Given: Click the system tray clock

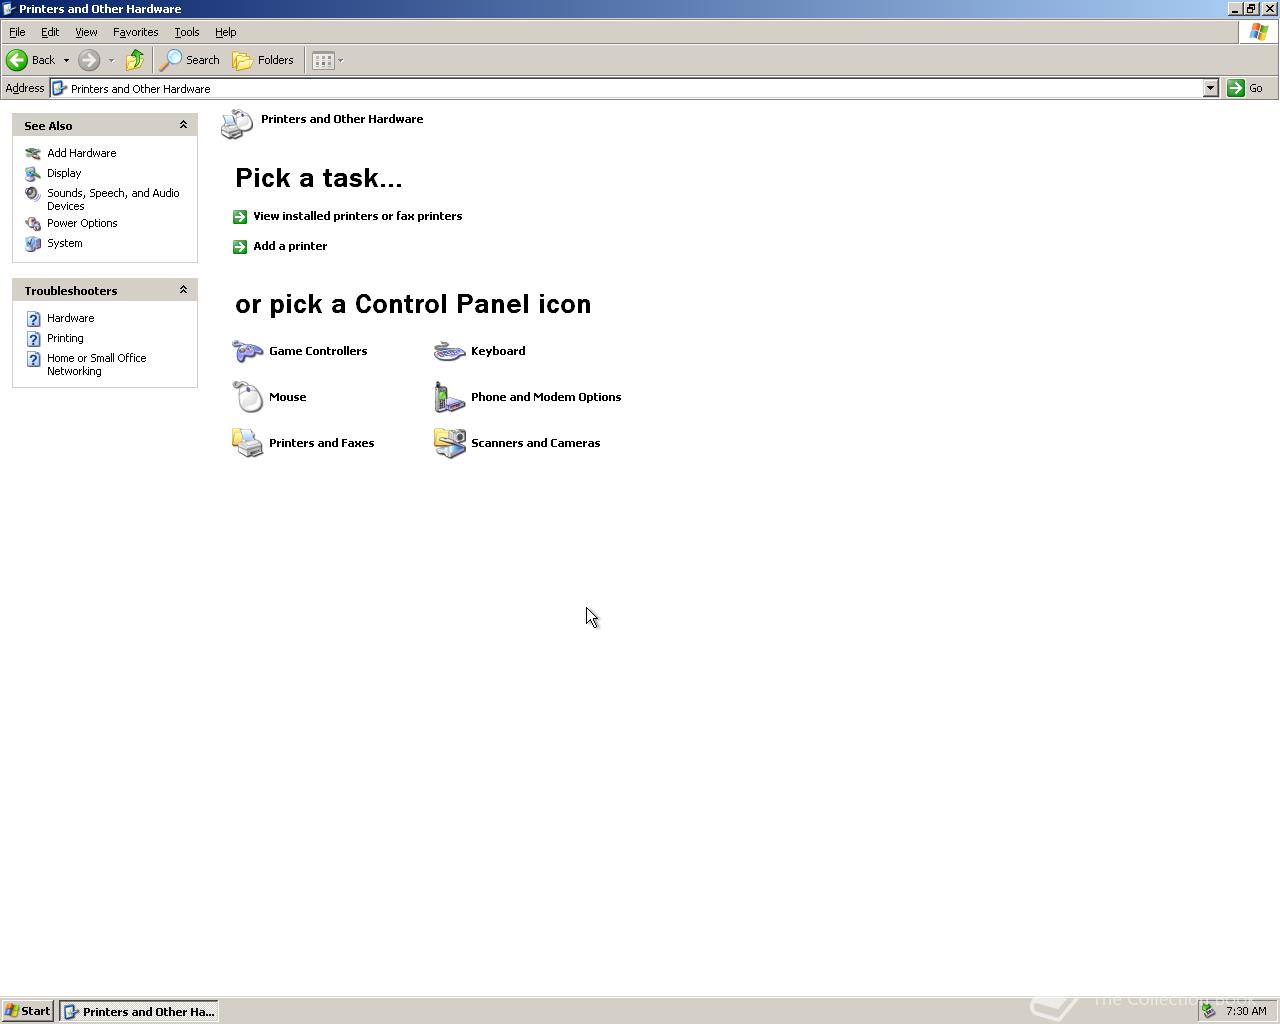Looking at the screenshot, I should coord(1246,1011).
